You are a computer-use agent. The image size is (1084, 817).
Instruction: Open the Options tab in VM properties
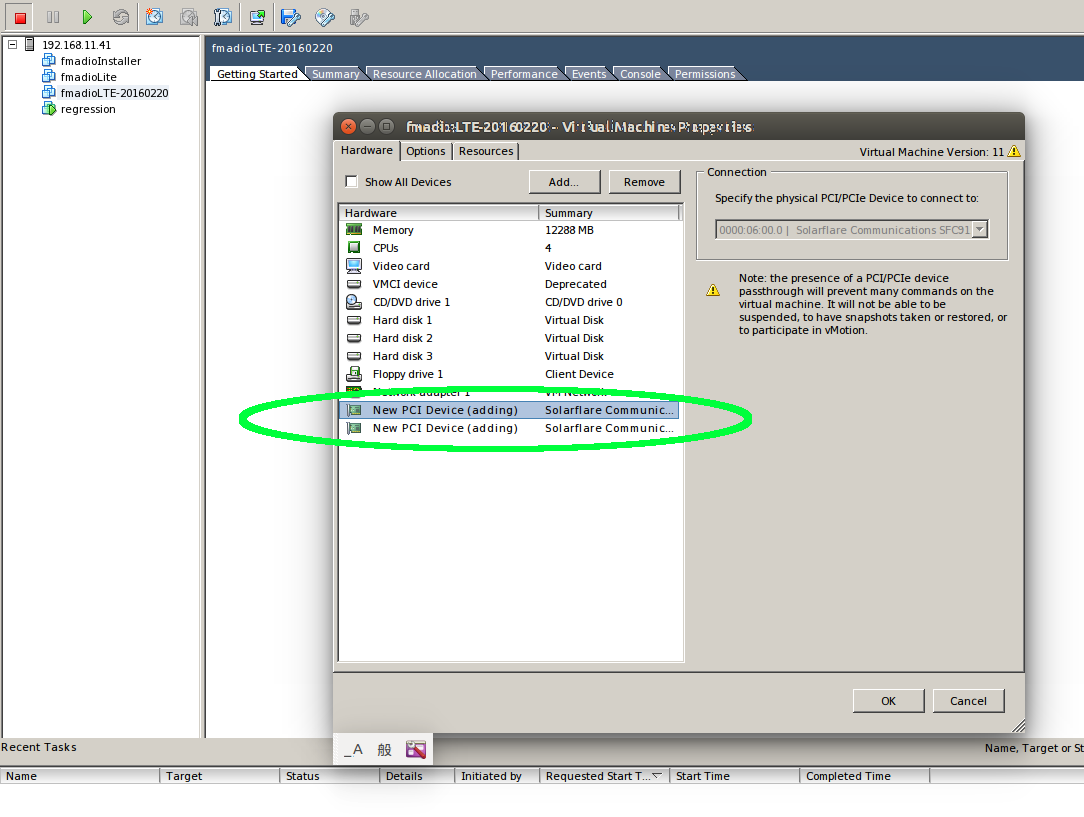[x=425, y=151]
